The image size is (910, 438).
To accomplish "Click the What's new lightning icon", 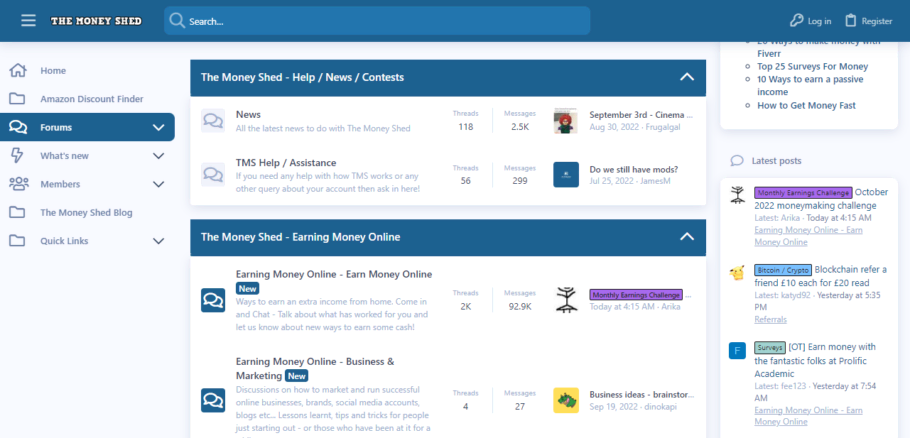I will [17, 155].
